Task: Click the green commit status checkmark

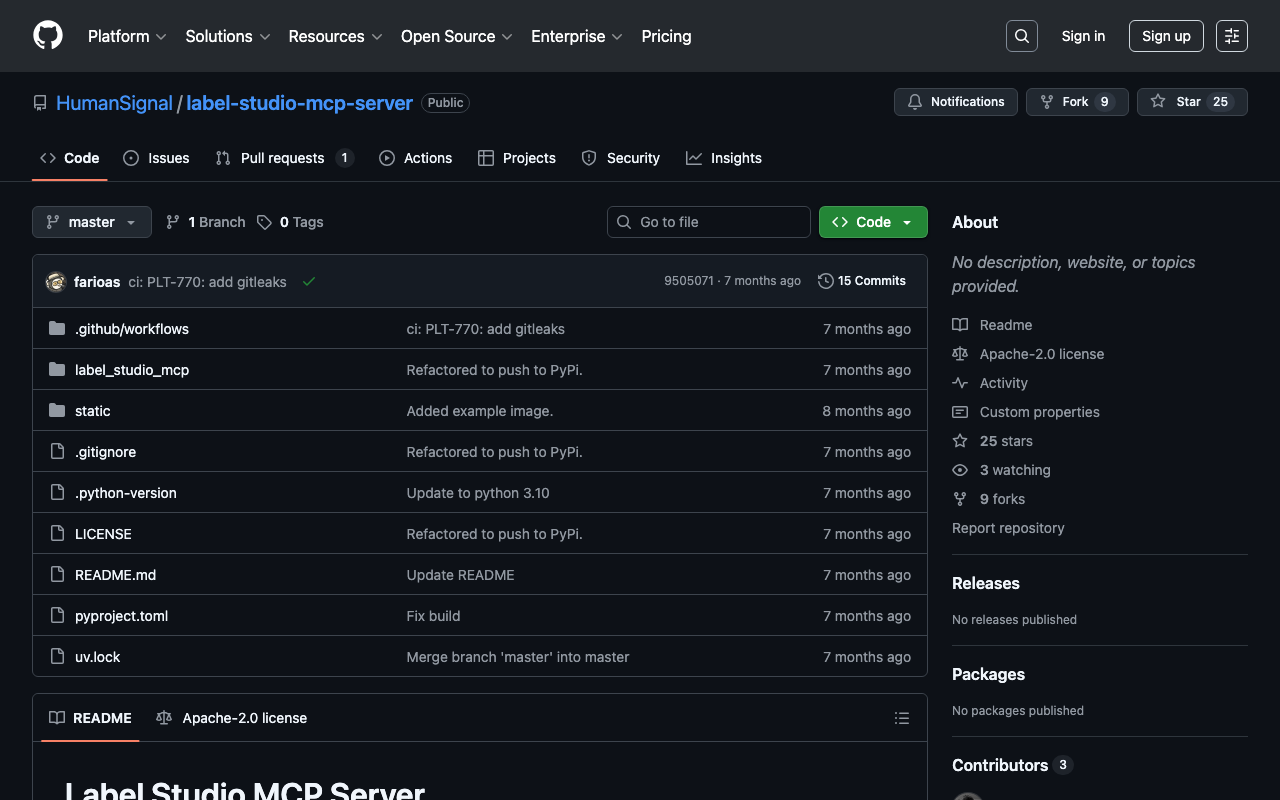Action: [x=309, y=282]
